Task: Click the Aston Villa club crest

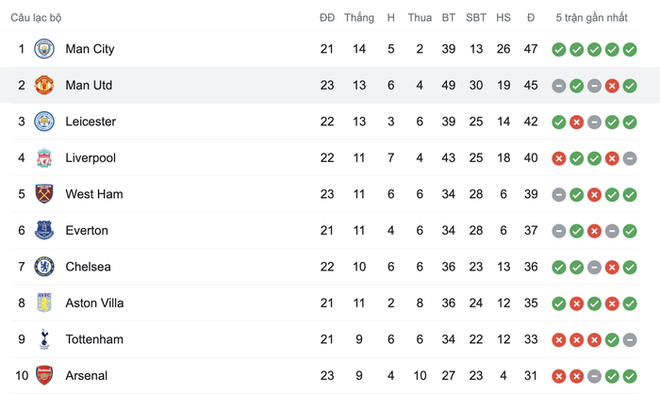Action: (x=44, y=303)
